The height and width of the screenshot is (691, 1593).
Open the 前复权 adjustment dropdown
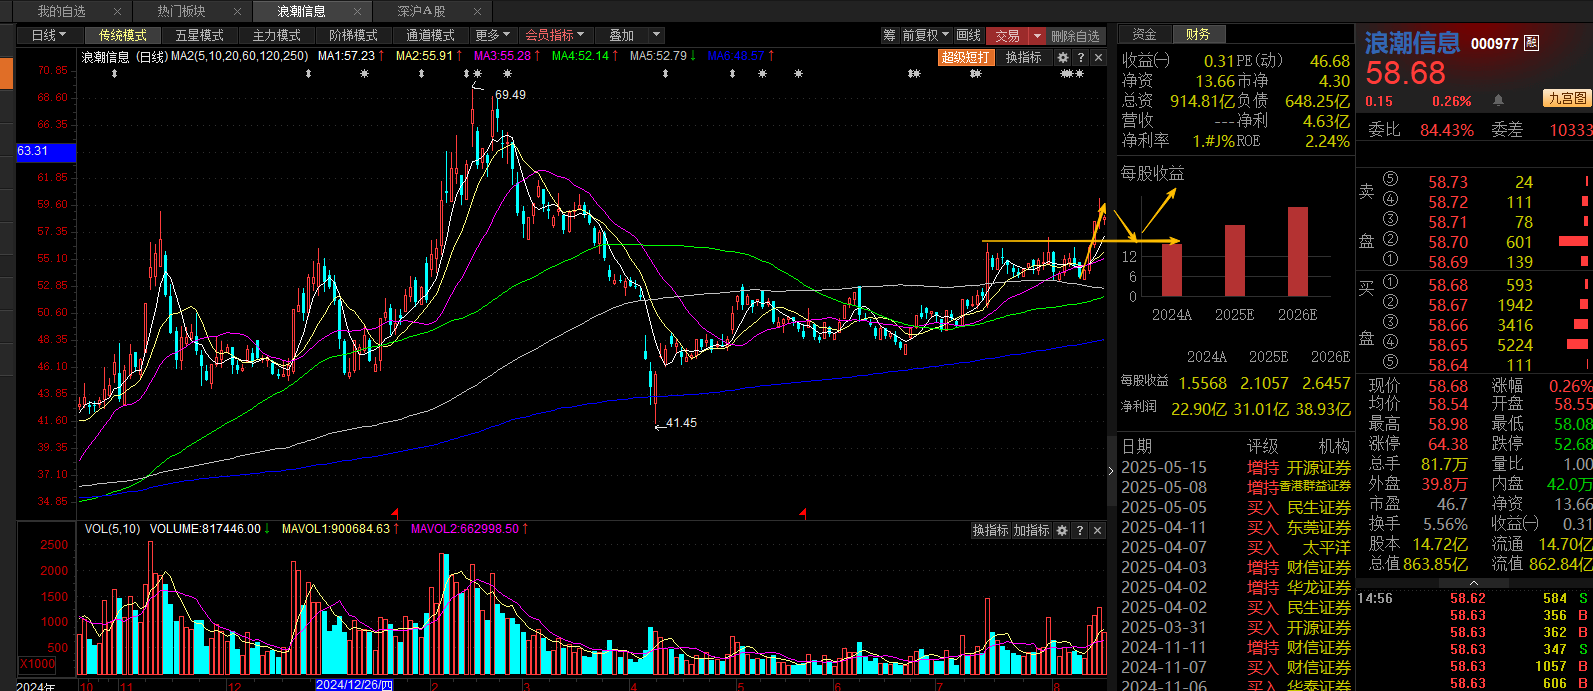[926, 35]
